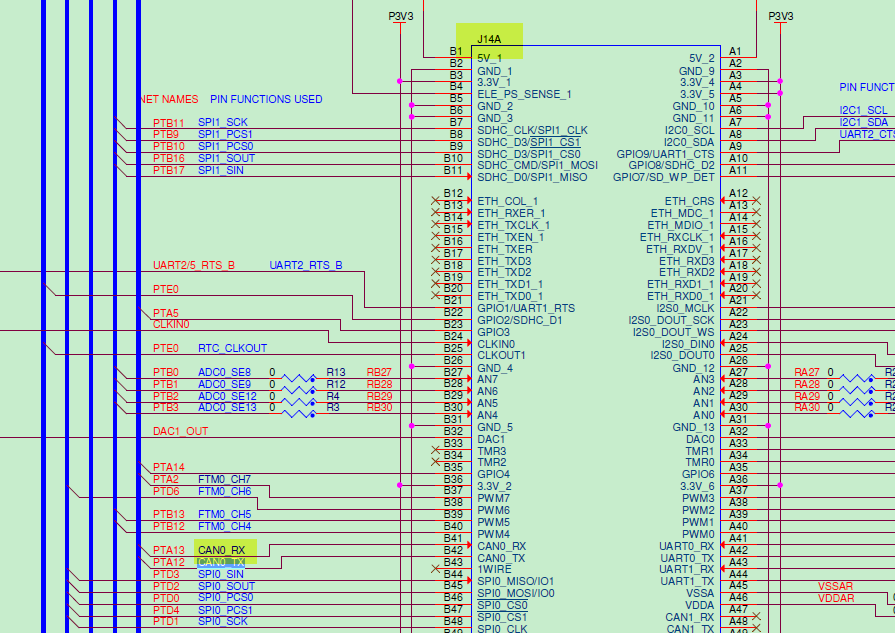This screenshot has height=633, width=895.
Task: Click net label PTD4
Action: 166,610
